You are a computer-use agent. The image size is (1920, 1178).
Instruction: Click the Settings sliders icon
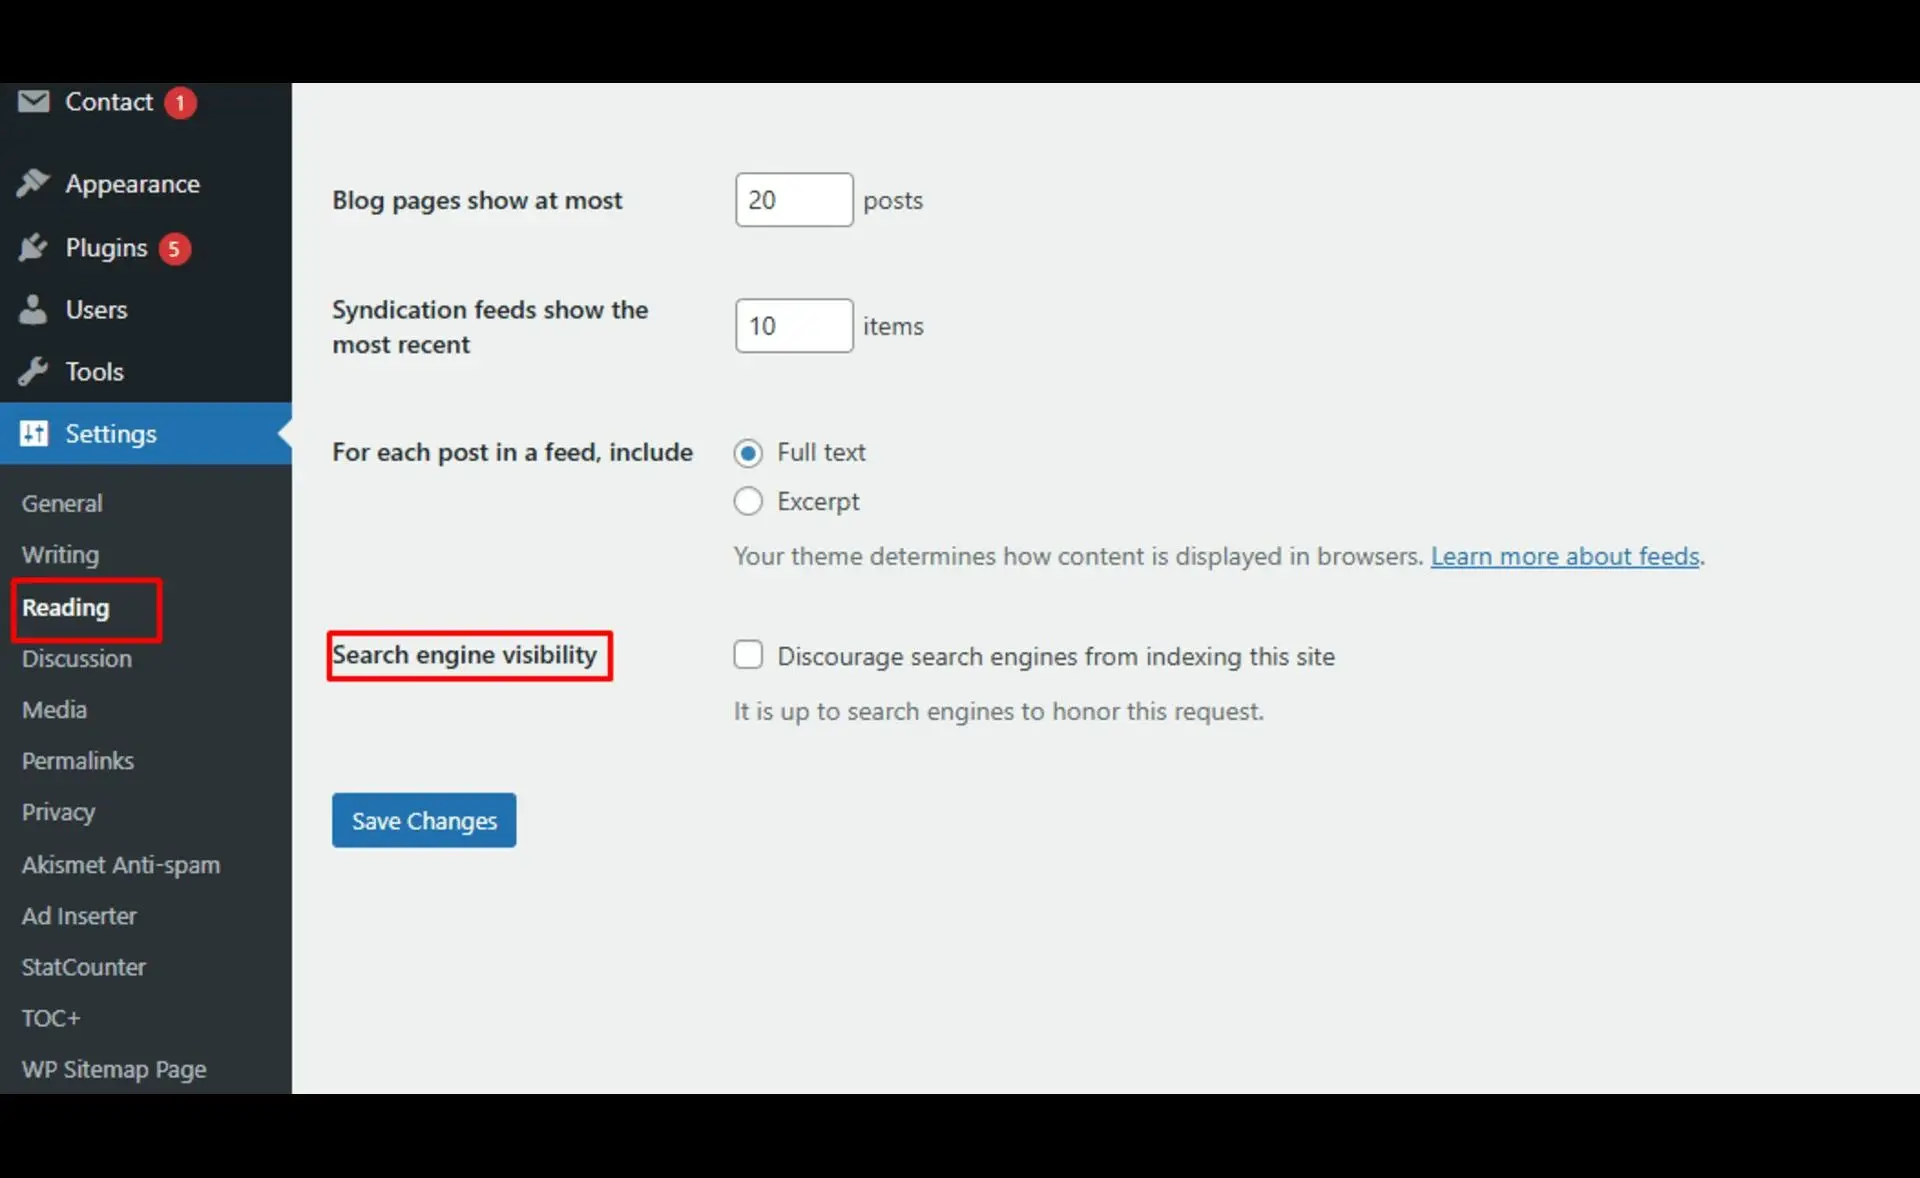point(33,434)
